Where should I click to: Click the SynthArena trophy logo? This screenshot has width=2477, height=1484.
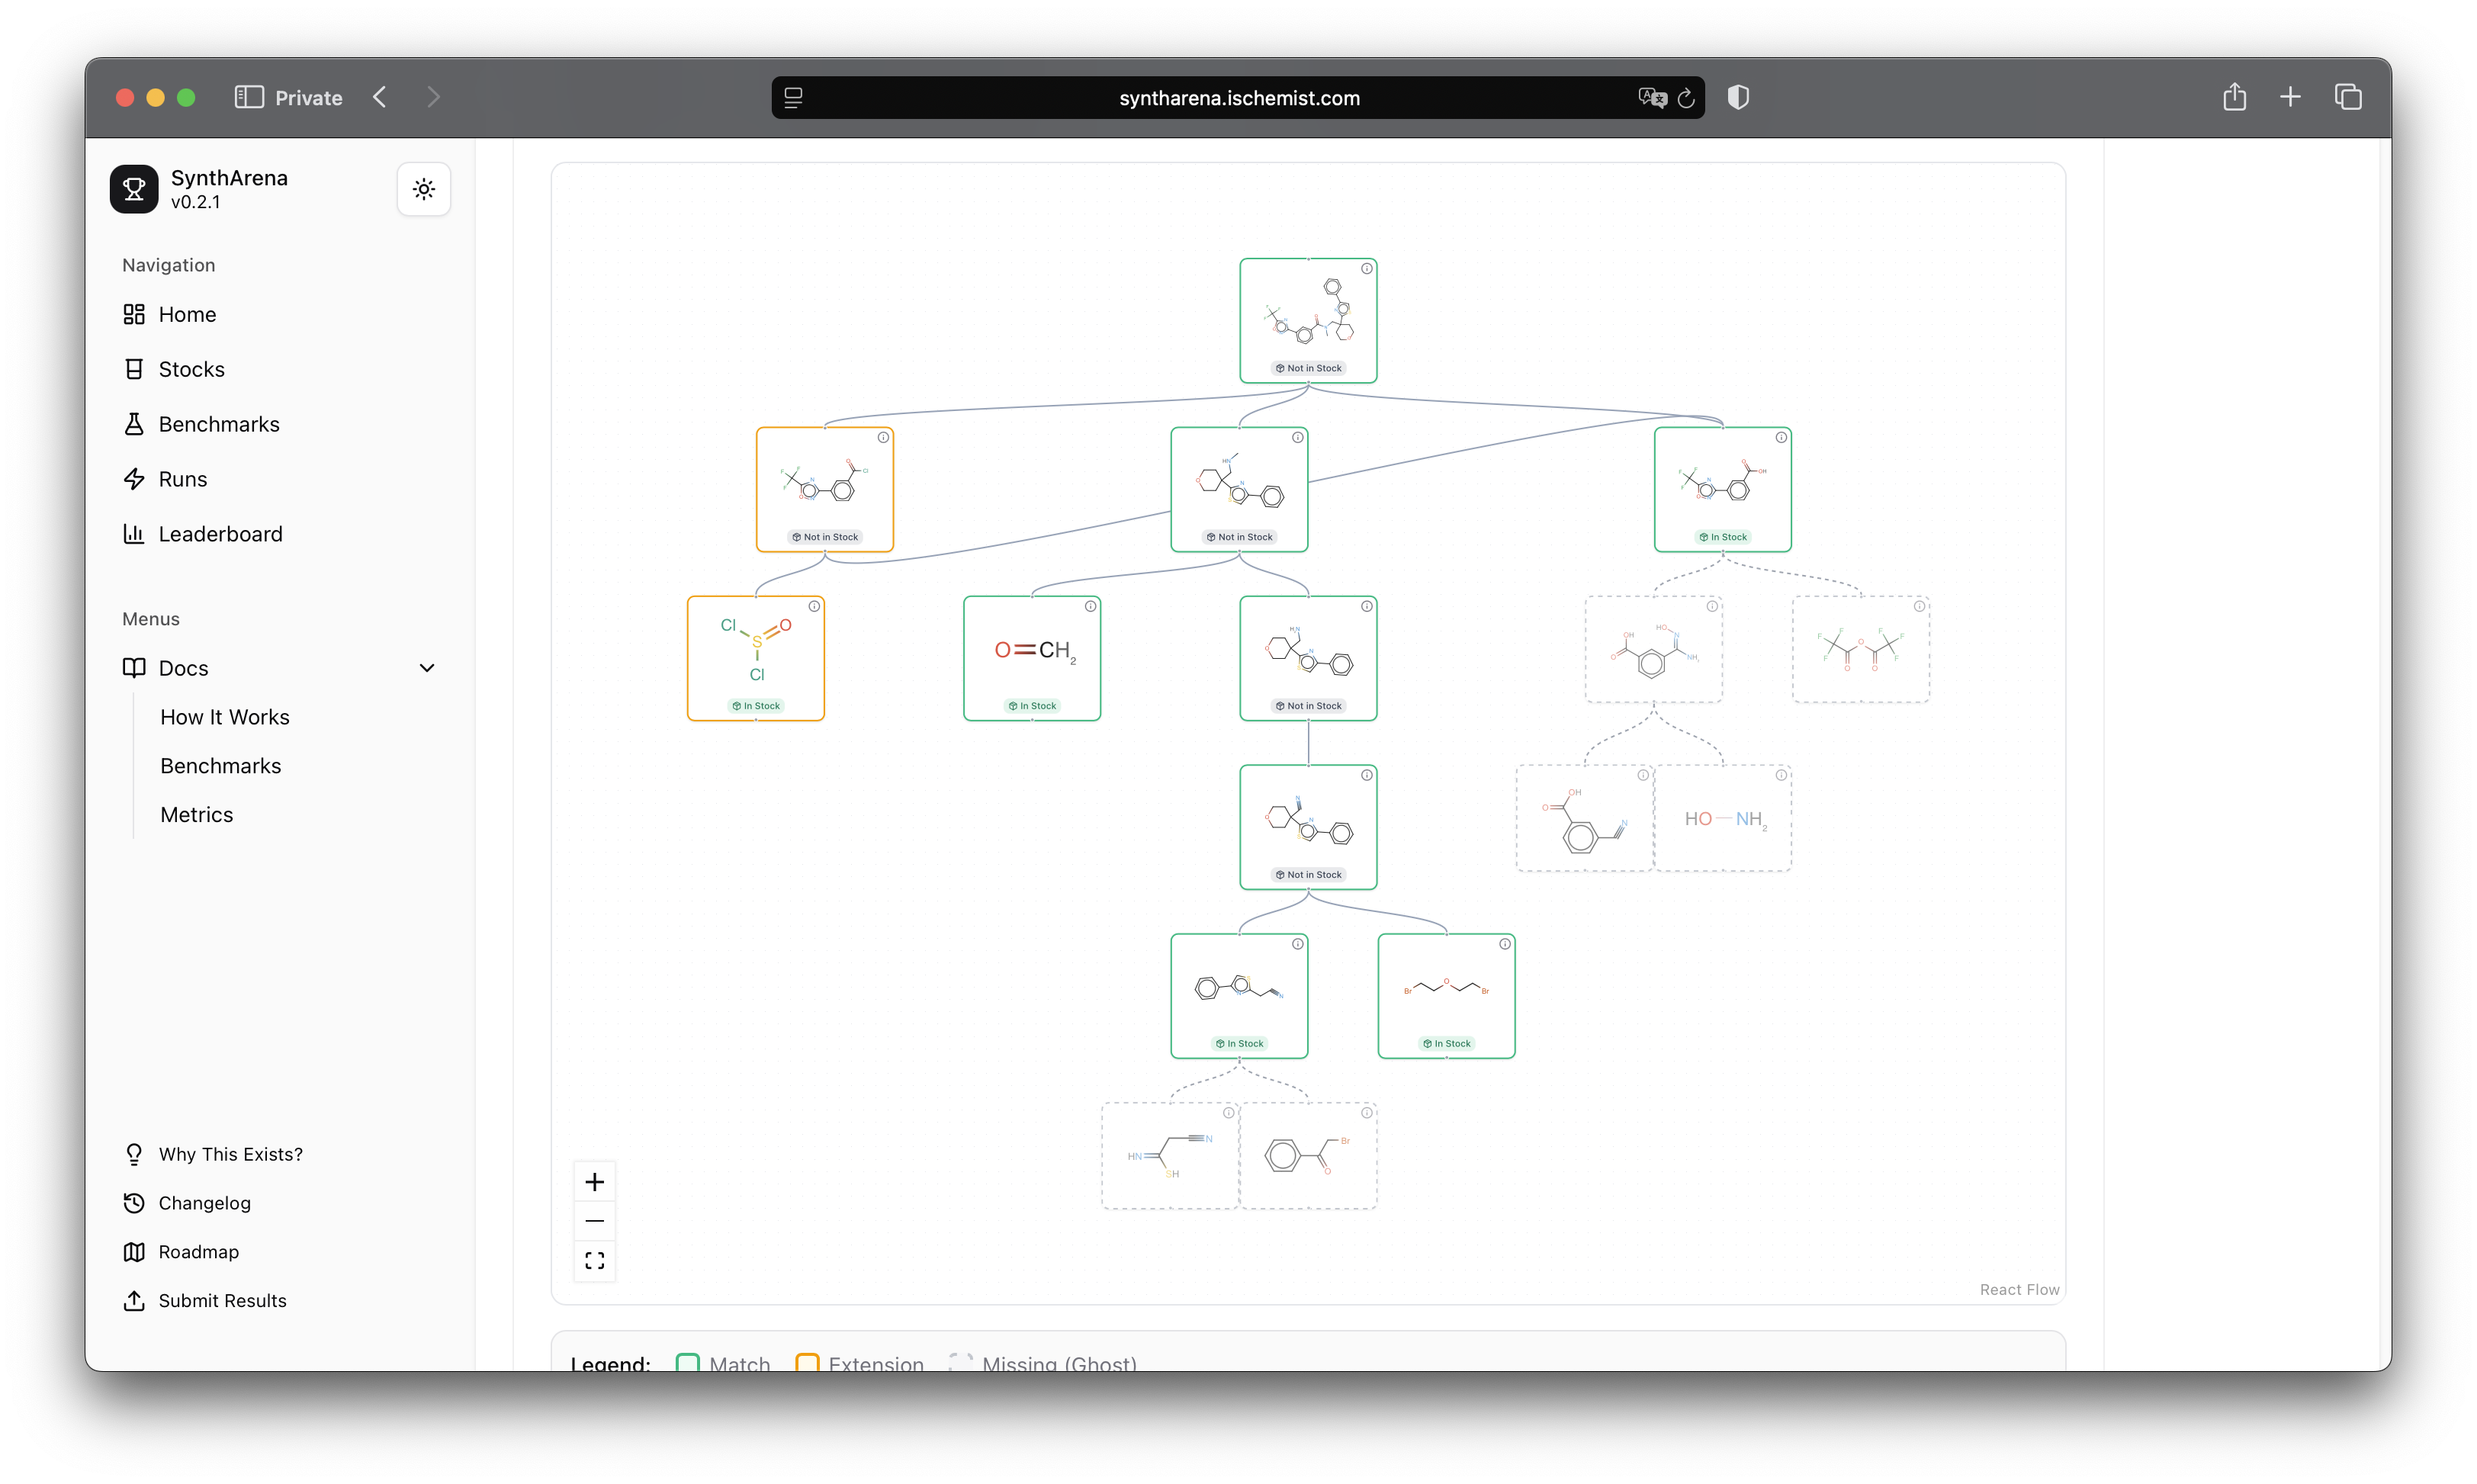coord(134,189)
